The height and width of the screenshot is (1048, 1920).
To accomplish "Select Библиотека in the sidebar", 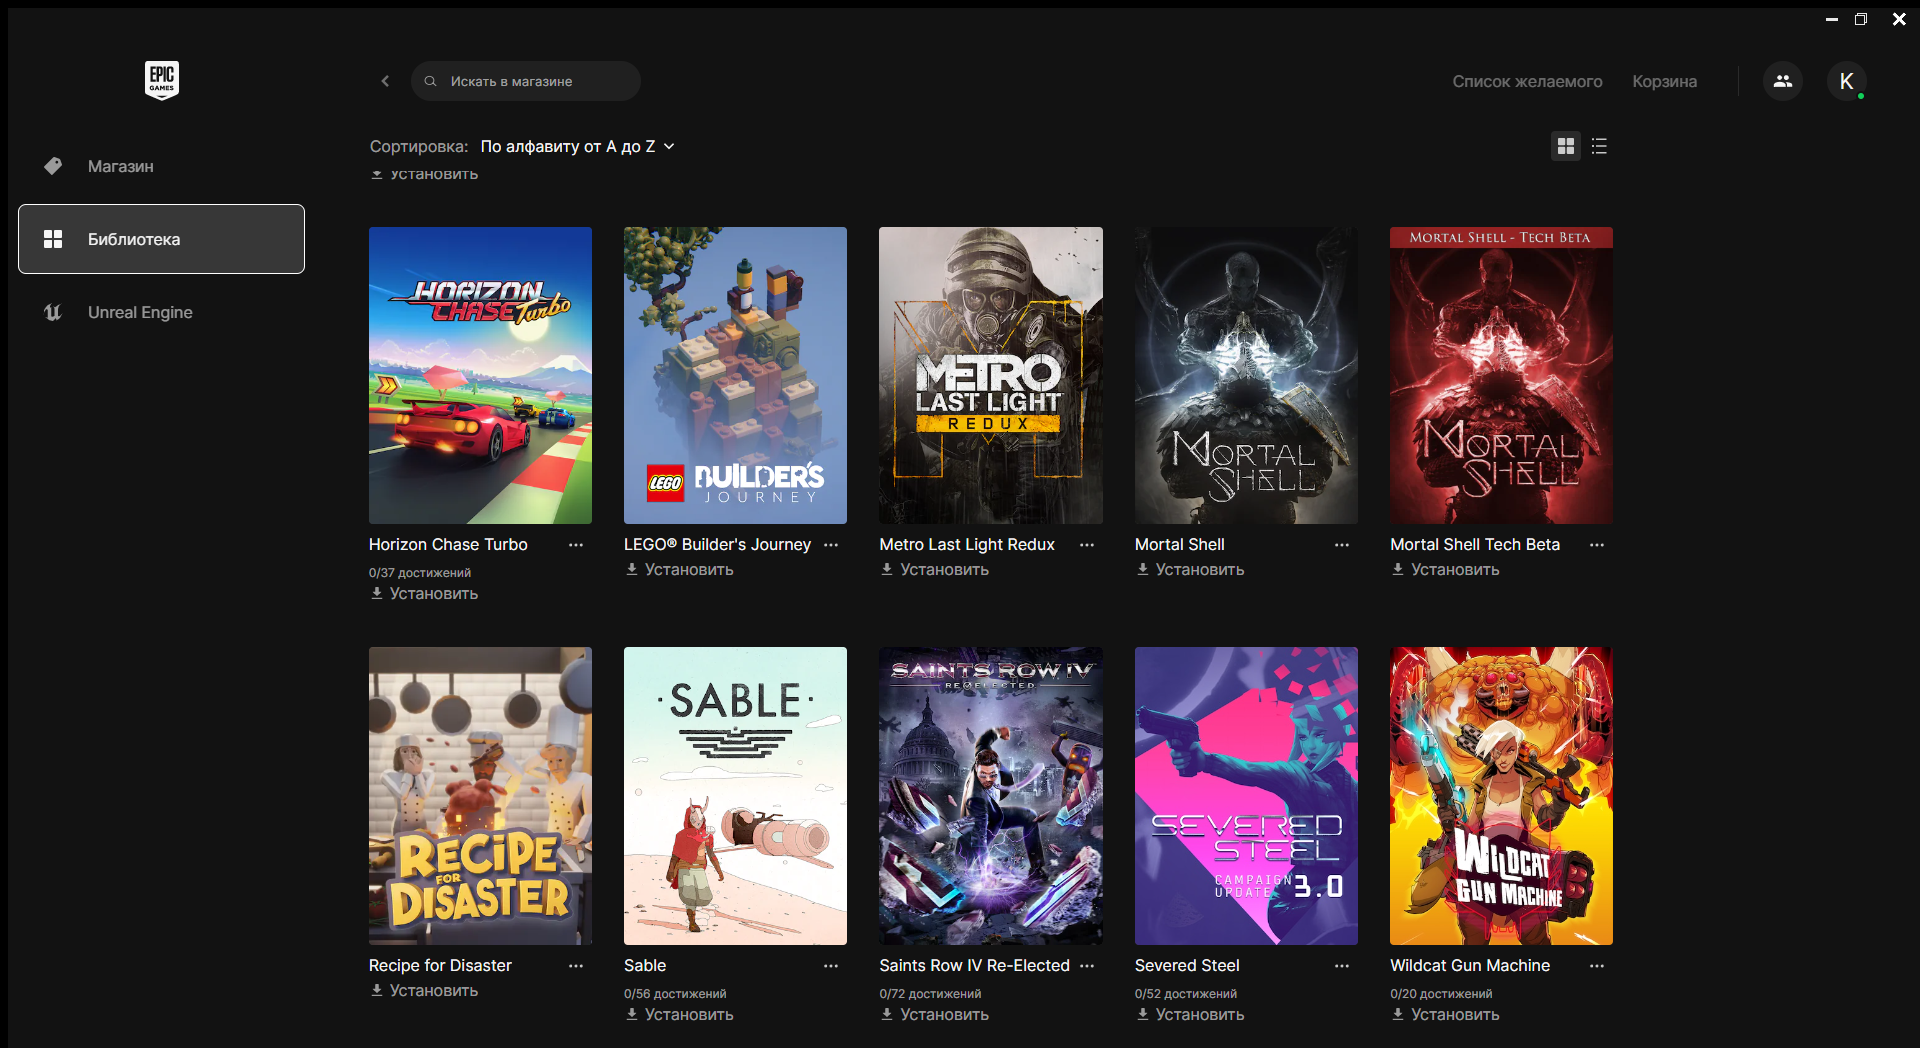I will (161, 239).
